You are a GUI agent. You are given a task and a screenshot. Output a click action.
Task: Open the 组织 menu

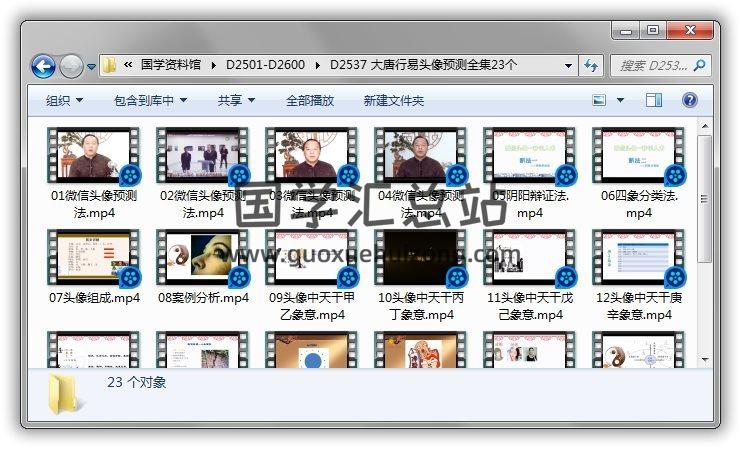(64, 101)
